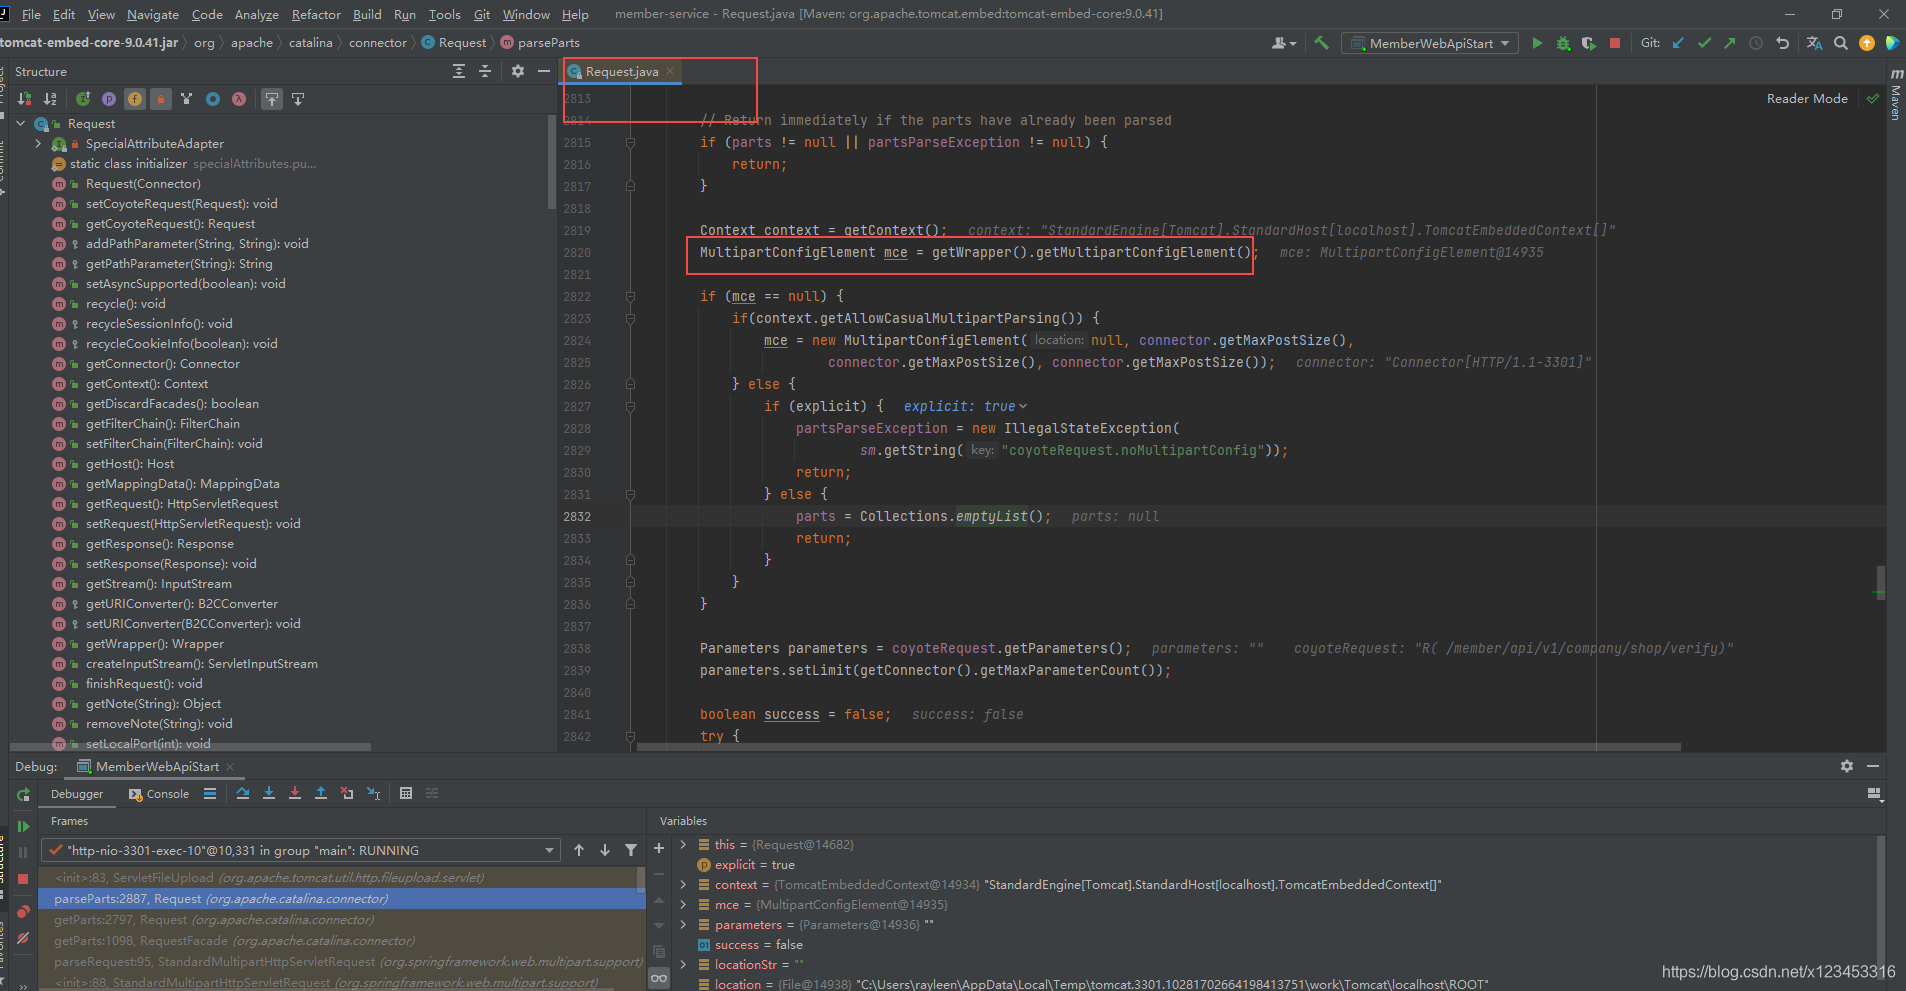This screenshot has height=991, width=1906.
Task: Open the Maven side tool window
Action: pyautogui.click(x=1895, y=95)
